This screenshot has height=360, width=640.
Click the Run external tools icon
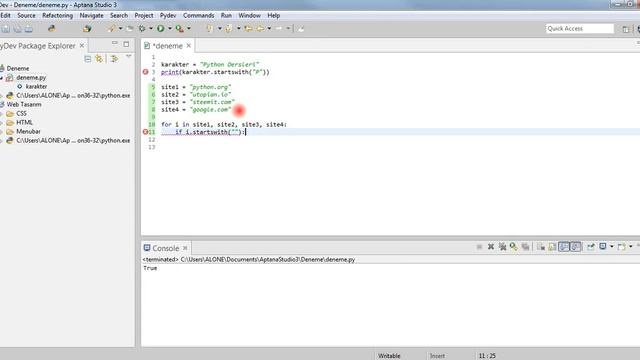[x=179, y=29]
